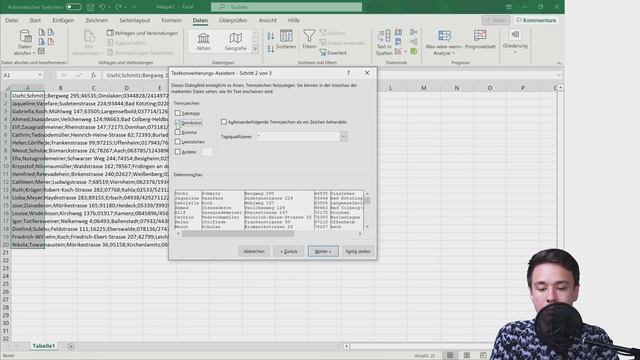Open Quick Access Toolbar customize dropdown
Viewport: 640px width, 360px height.
click(134, 7)
